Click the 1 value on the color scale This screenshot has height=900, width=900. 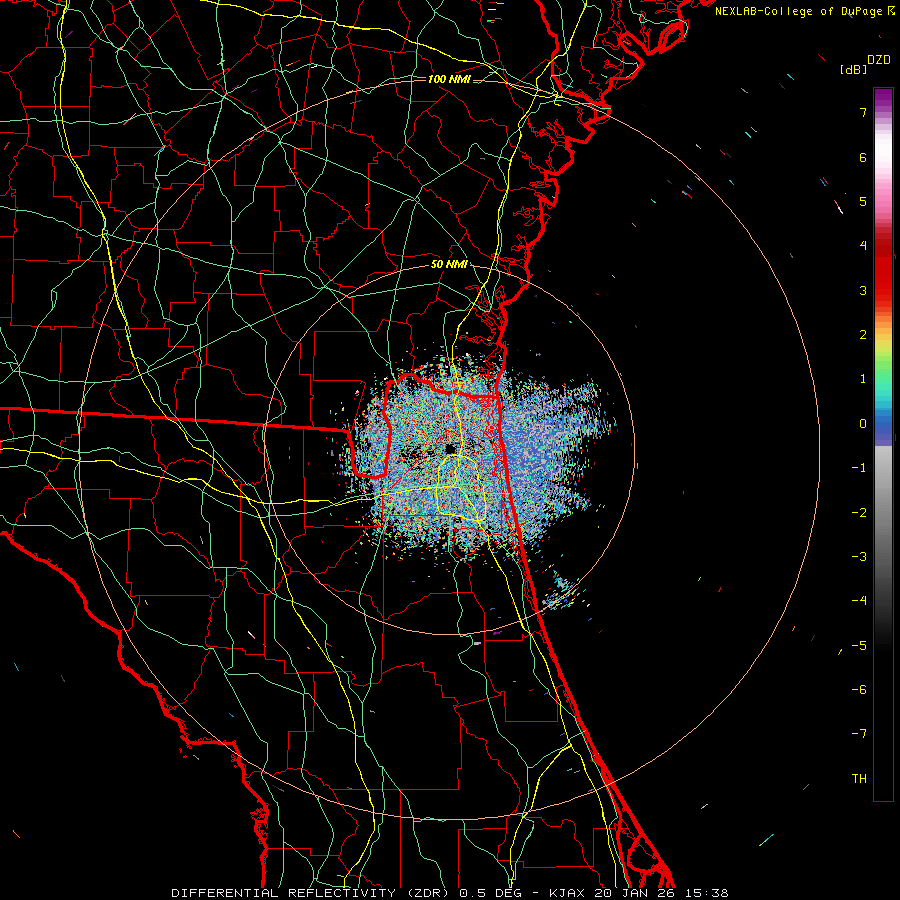point(863,379)
